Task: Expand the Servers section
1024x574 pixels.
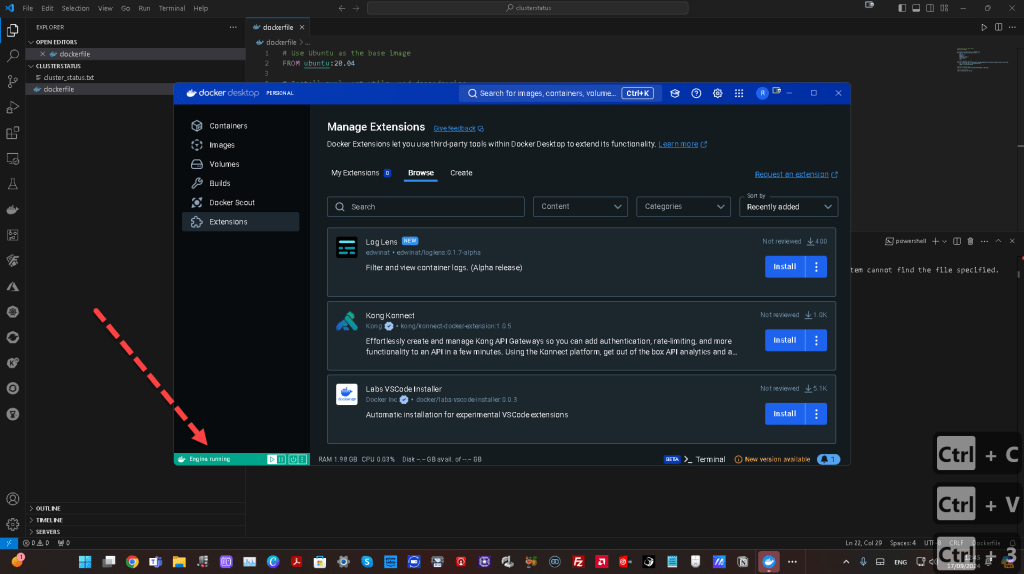Action: pyautogui.click(x=48, y=532)
